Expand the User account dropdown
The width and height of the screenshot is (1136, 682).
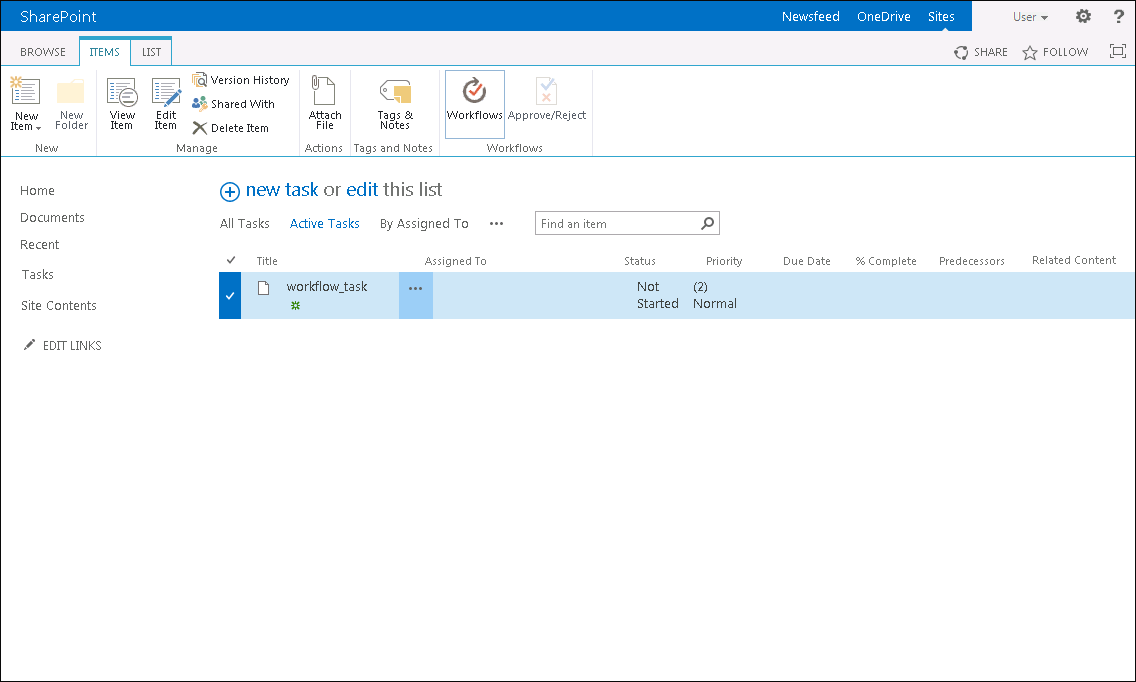tap(1030, 17)
